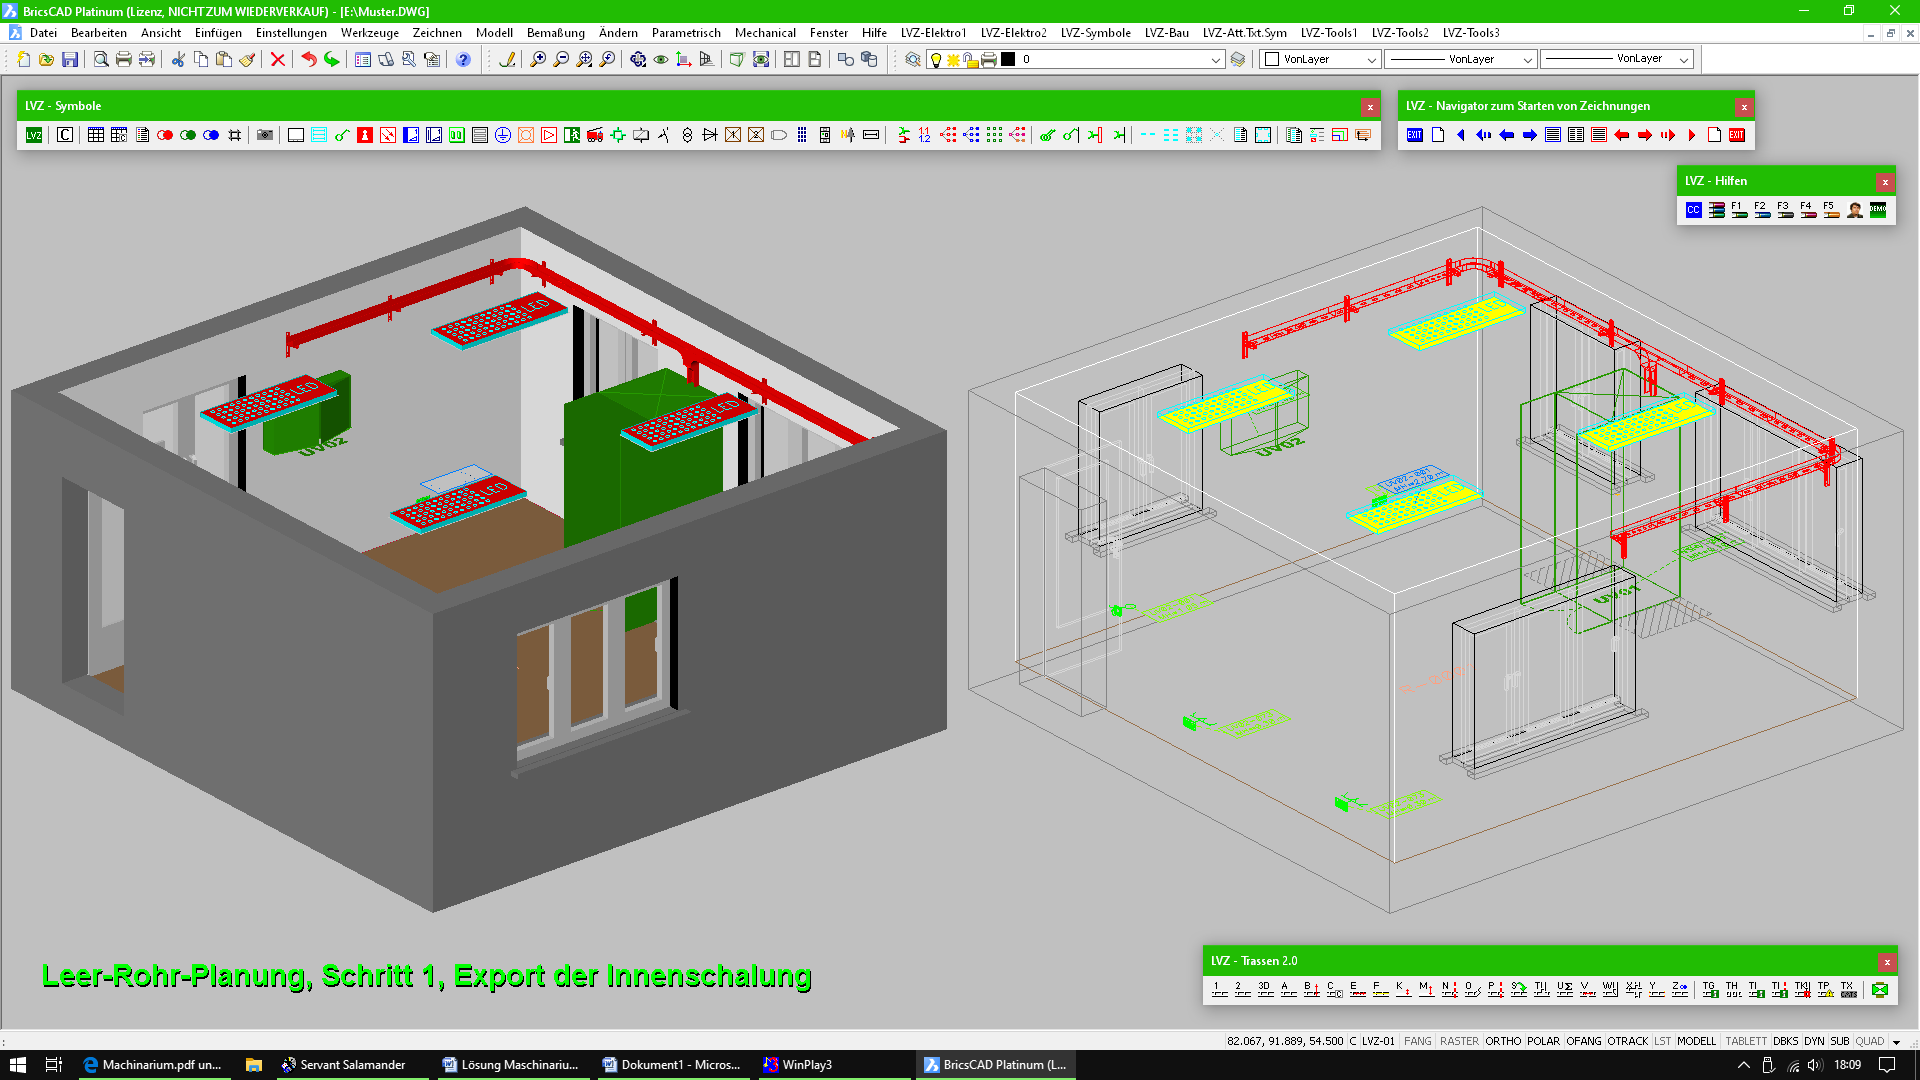Click the green Redo arrow icon
Viewport: 1920px width, 1080px height.
point(332,60)
